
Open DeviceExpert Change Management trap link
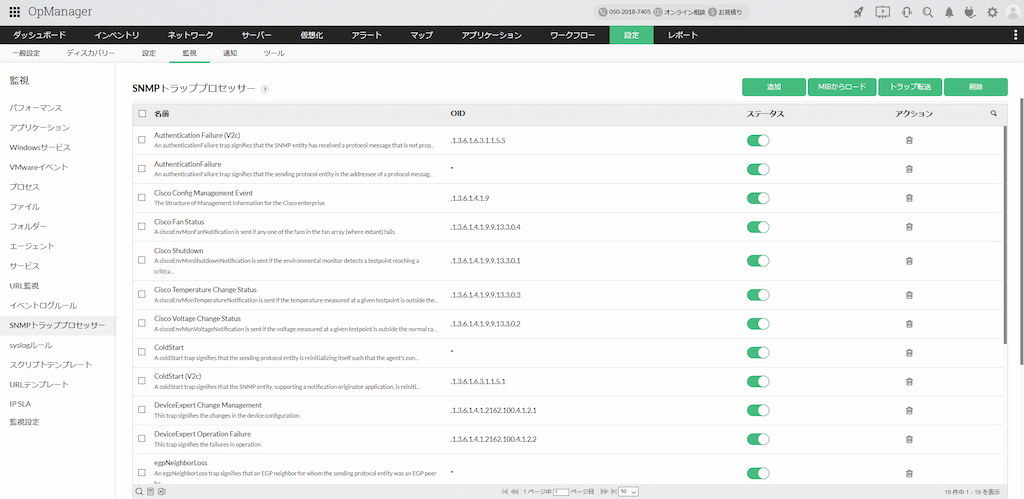pos(207,405)
